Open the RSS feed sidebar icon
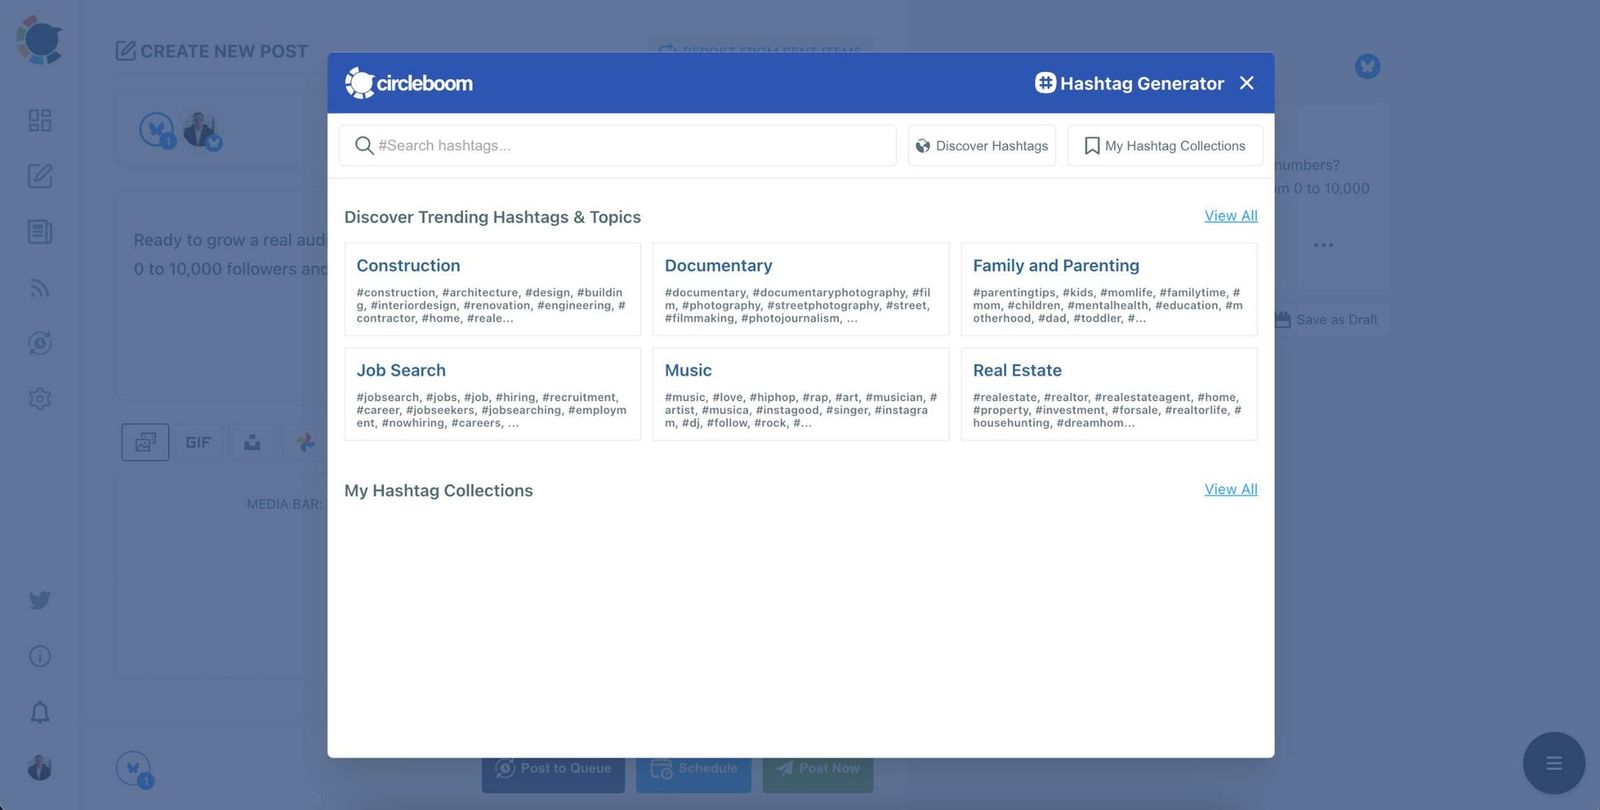This screenshot has width=1600, height=810. click(x=40, y=288)
